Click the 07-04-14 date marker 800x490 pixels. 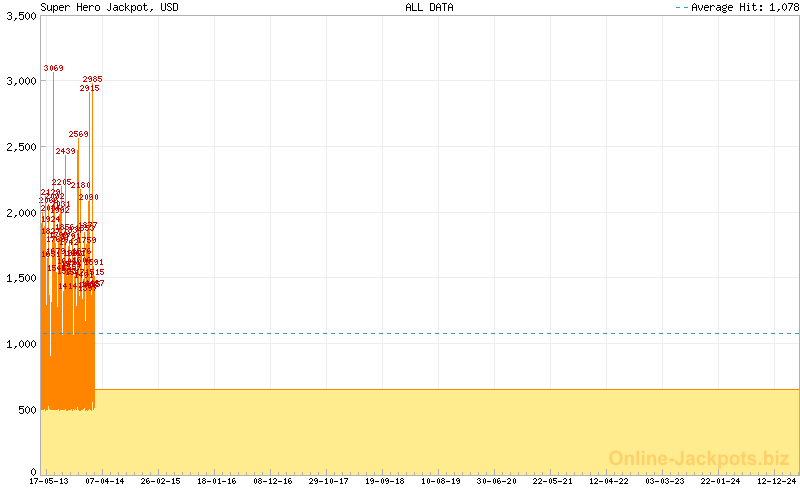click(105, 481)
